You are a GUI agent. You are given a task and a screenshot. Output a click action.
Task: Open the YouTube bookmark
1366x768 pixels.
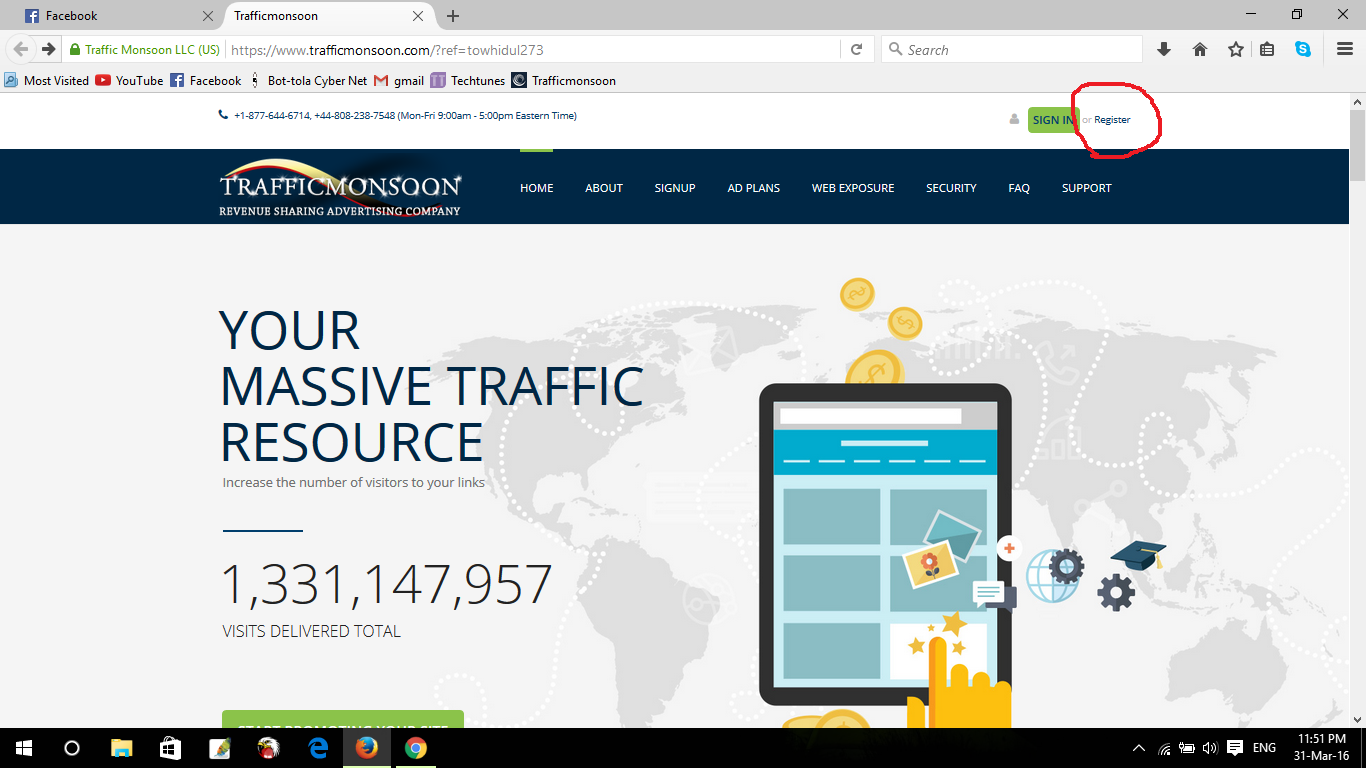(129, 80)
